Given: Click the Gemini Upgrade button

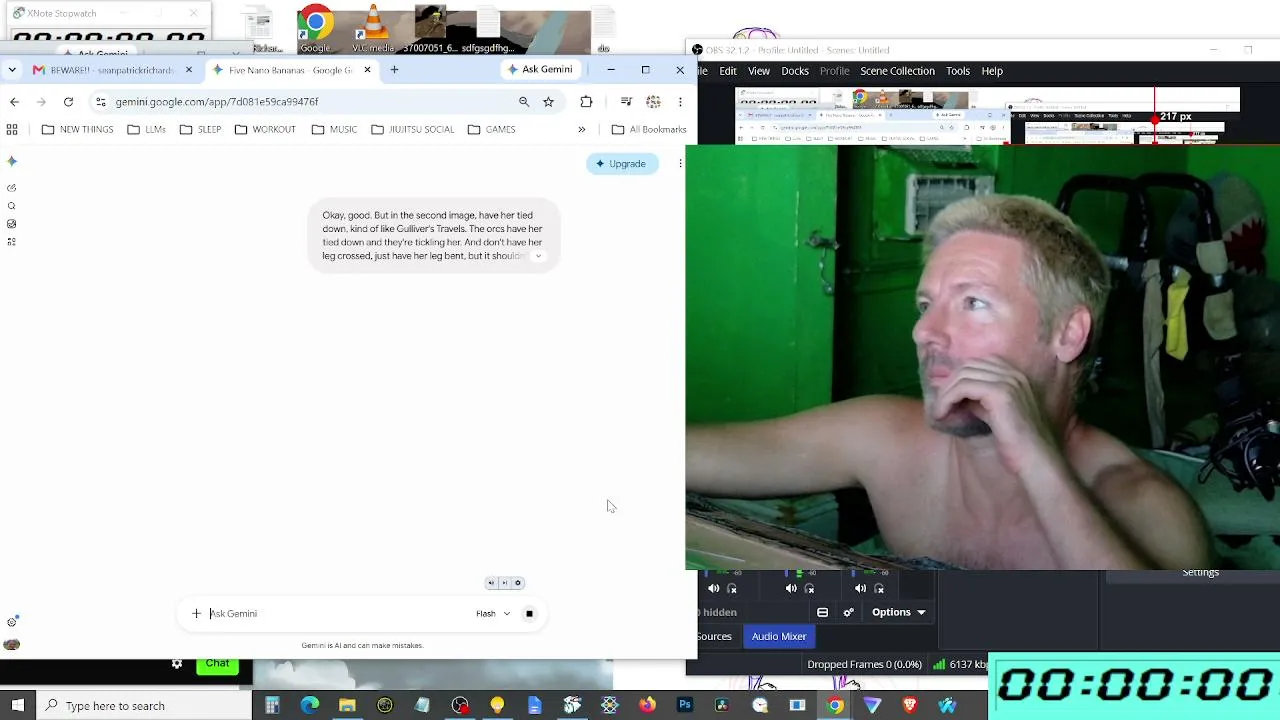Looking at the screenshot, I should coord(621,164).
